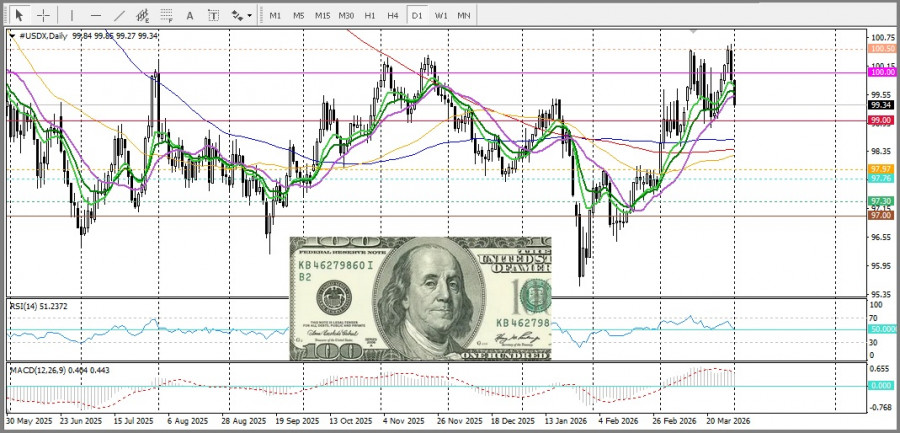Image resolution: width=900 pixels, height=433 pixels.
Task: Click the 97.97 orange level label
Action: pos(881,169)
